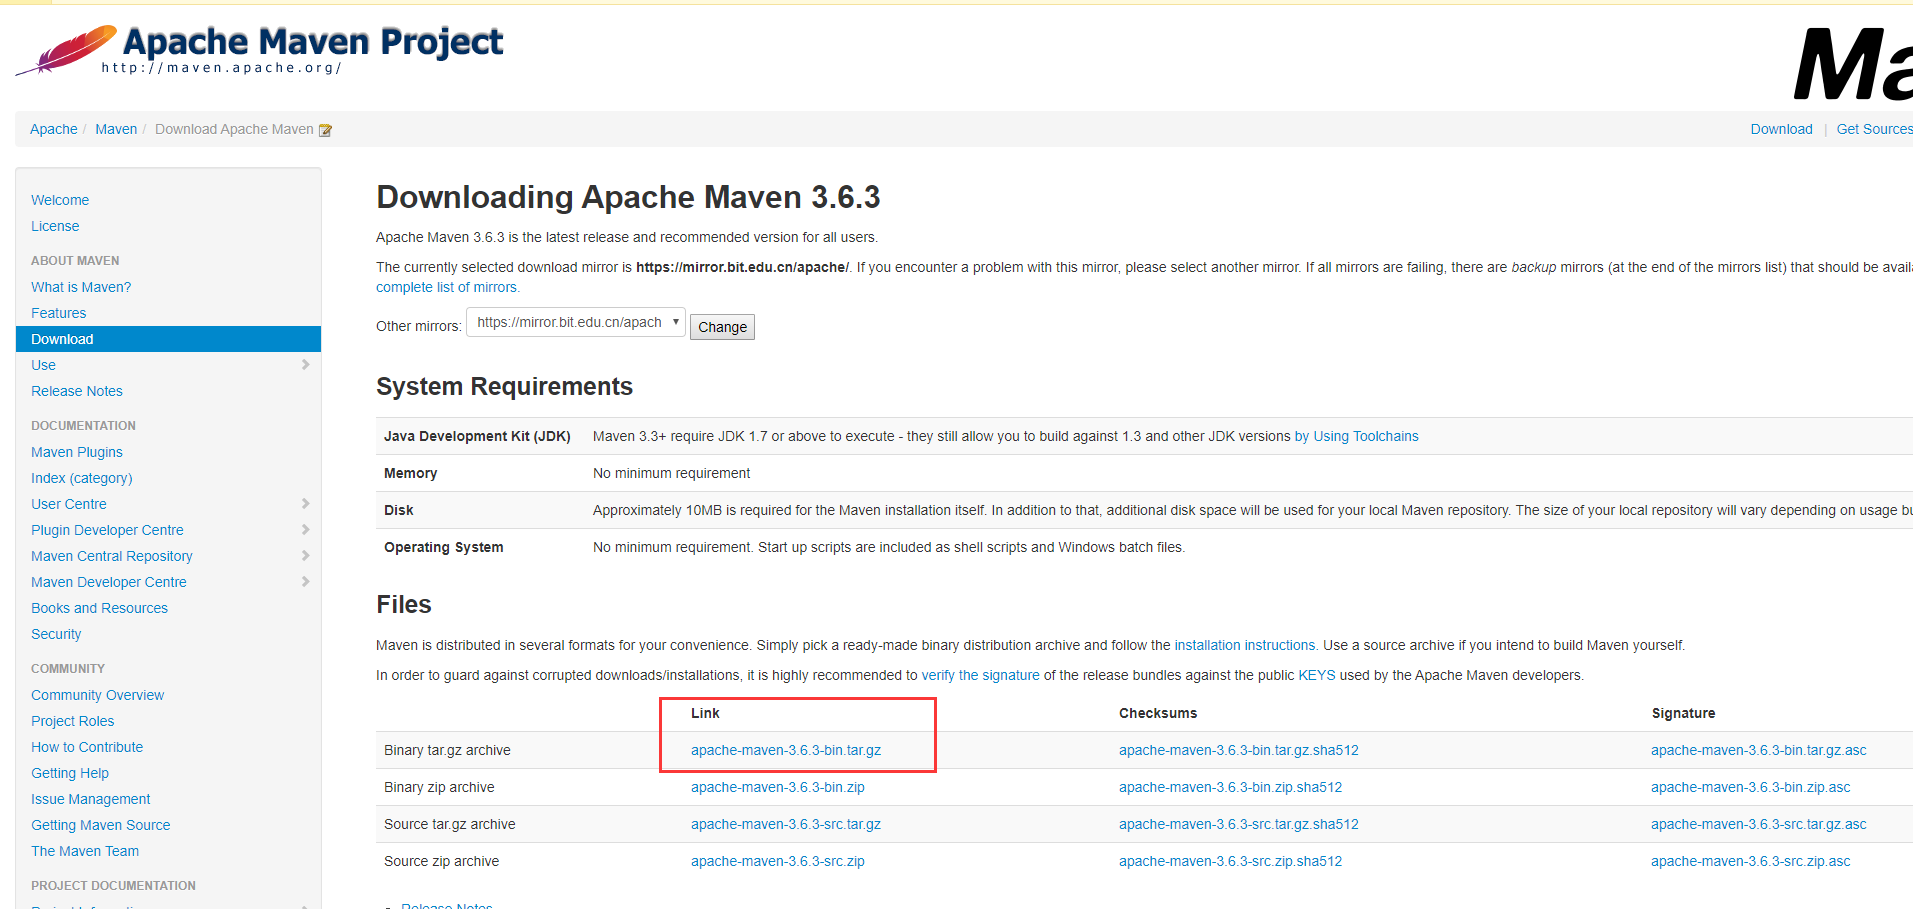Image resolution: width=1913 pixels, height=909 pixels.
Task: Open the License sidebar link
Action: click(55, 226)
